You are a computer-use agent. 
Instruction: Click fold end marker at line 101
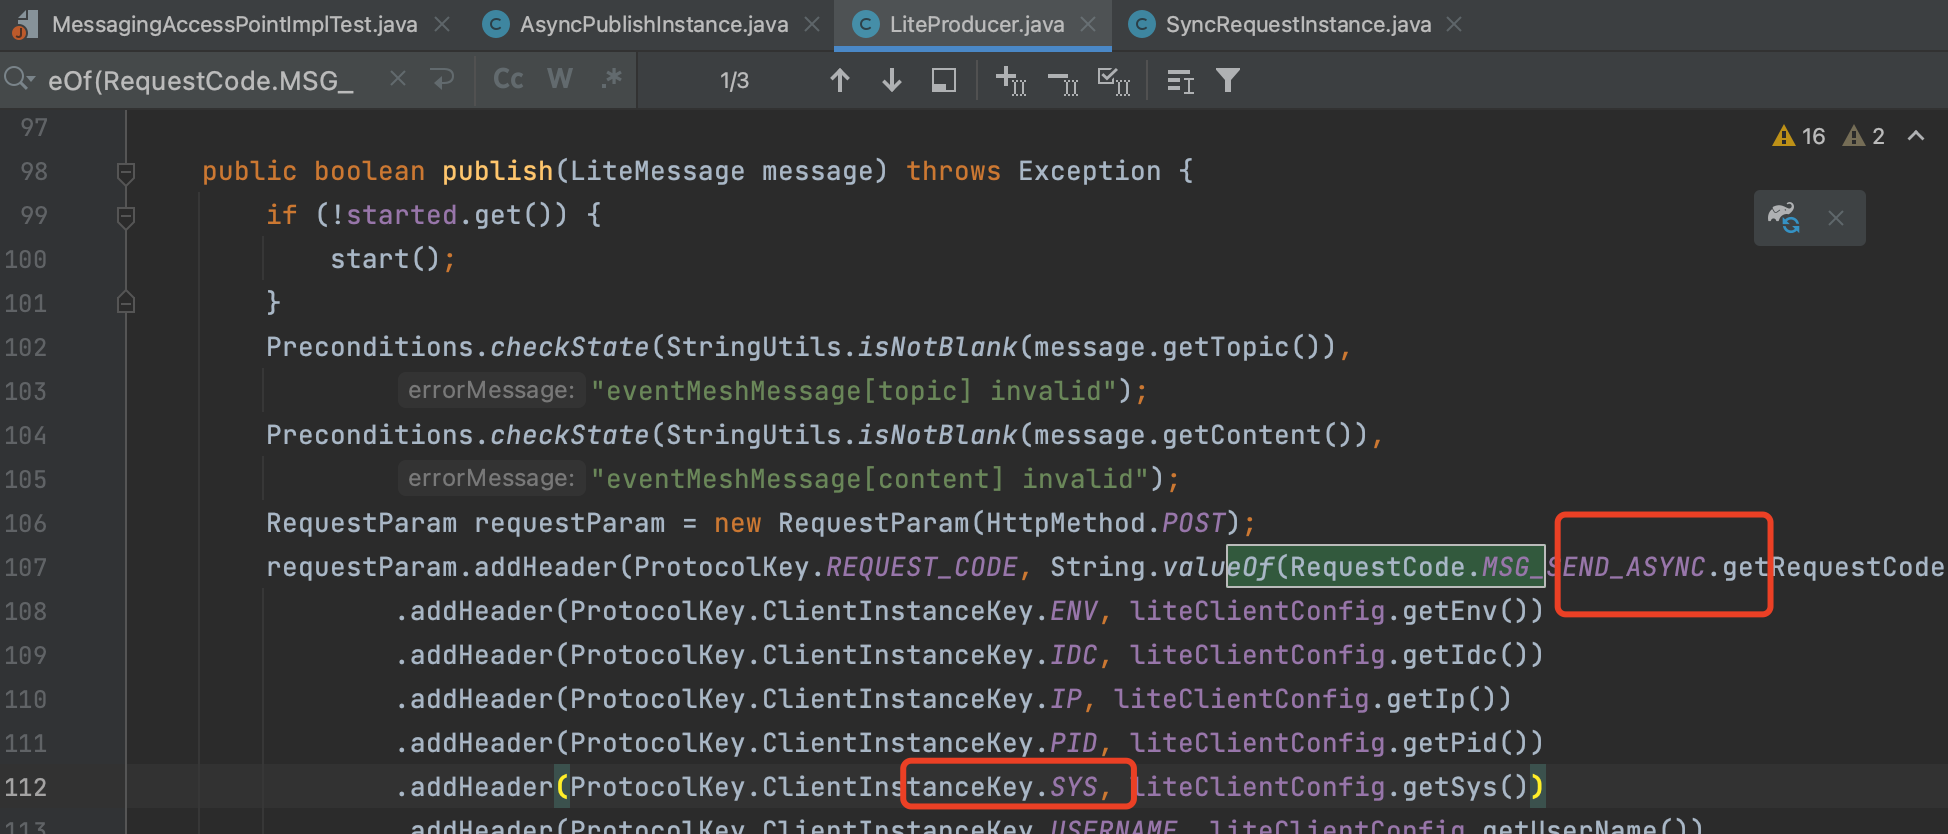(126, 302)
